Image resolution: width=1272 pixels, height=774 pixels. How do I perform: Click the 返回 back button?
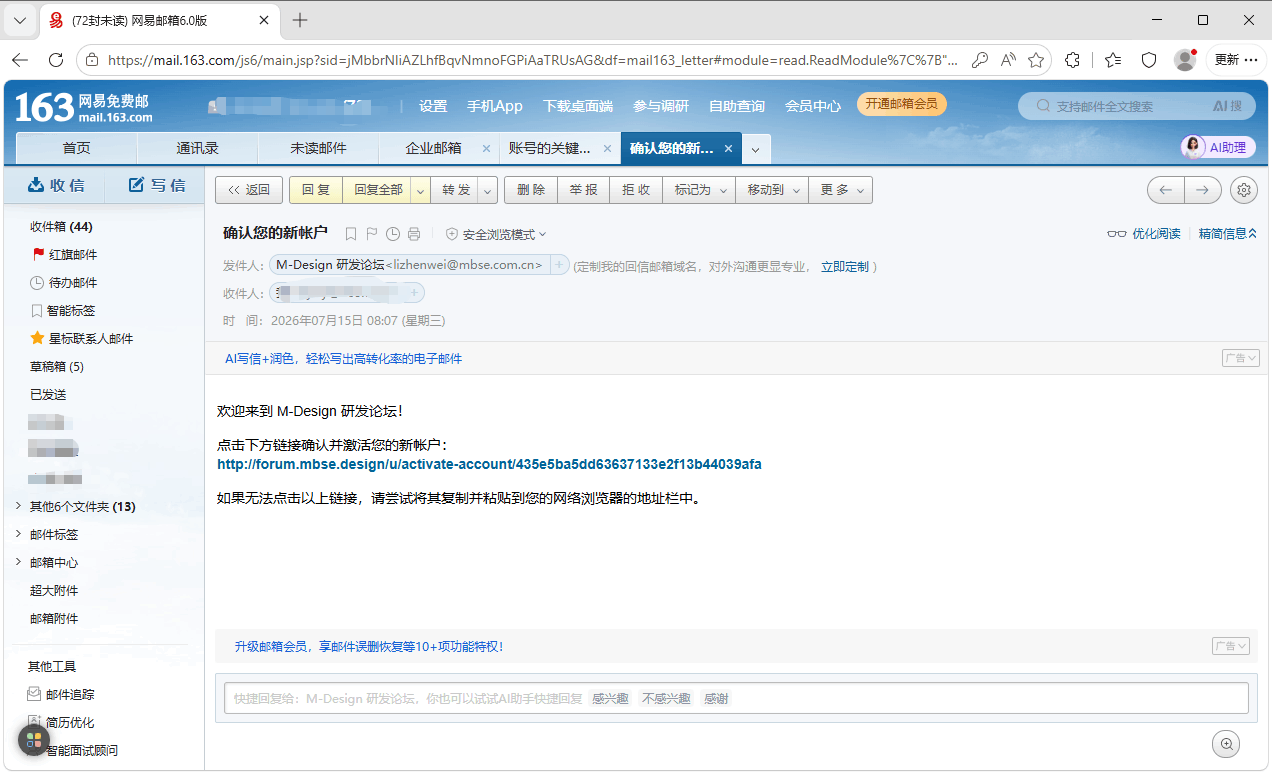coord(249,190)
